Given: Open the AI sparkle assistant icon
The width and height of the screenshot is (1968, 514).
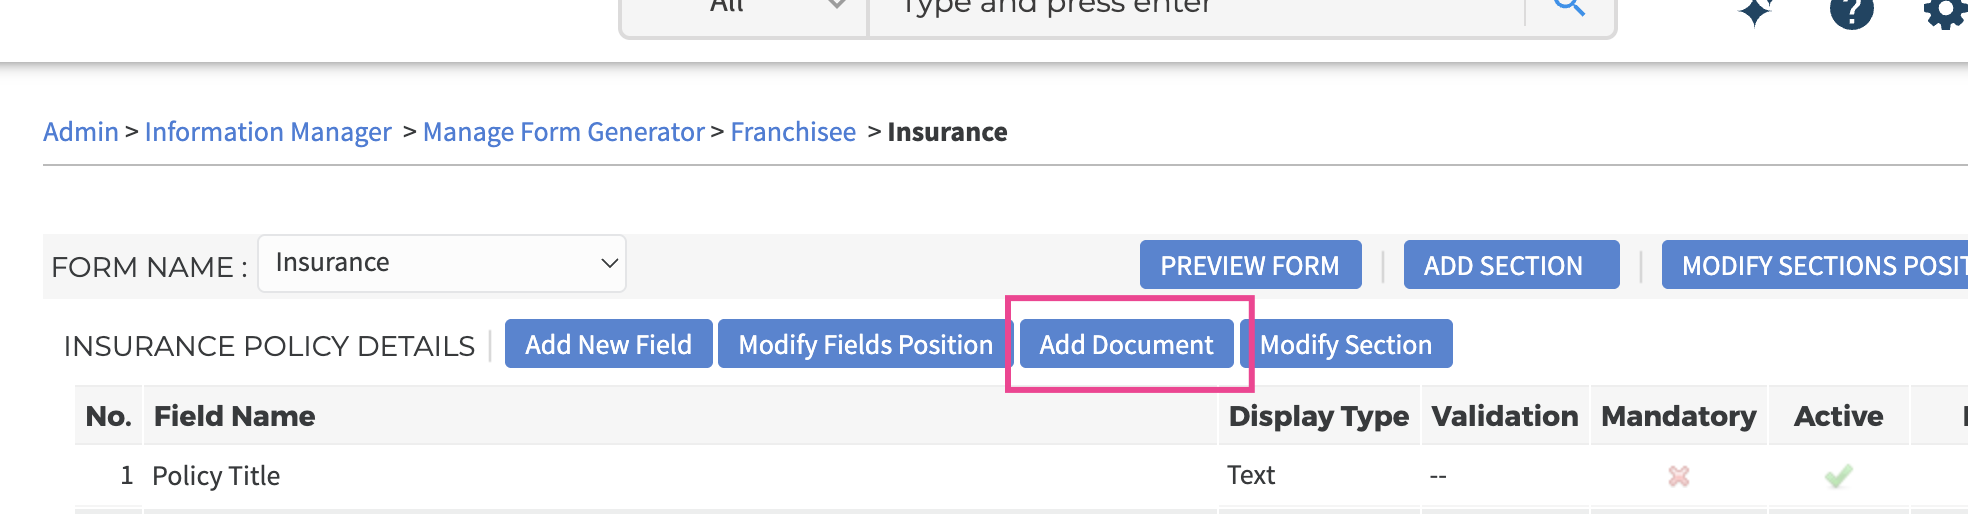Looking at the screenshot, I should point(1755,11).
